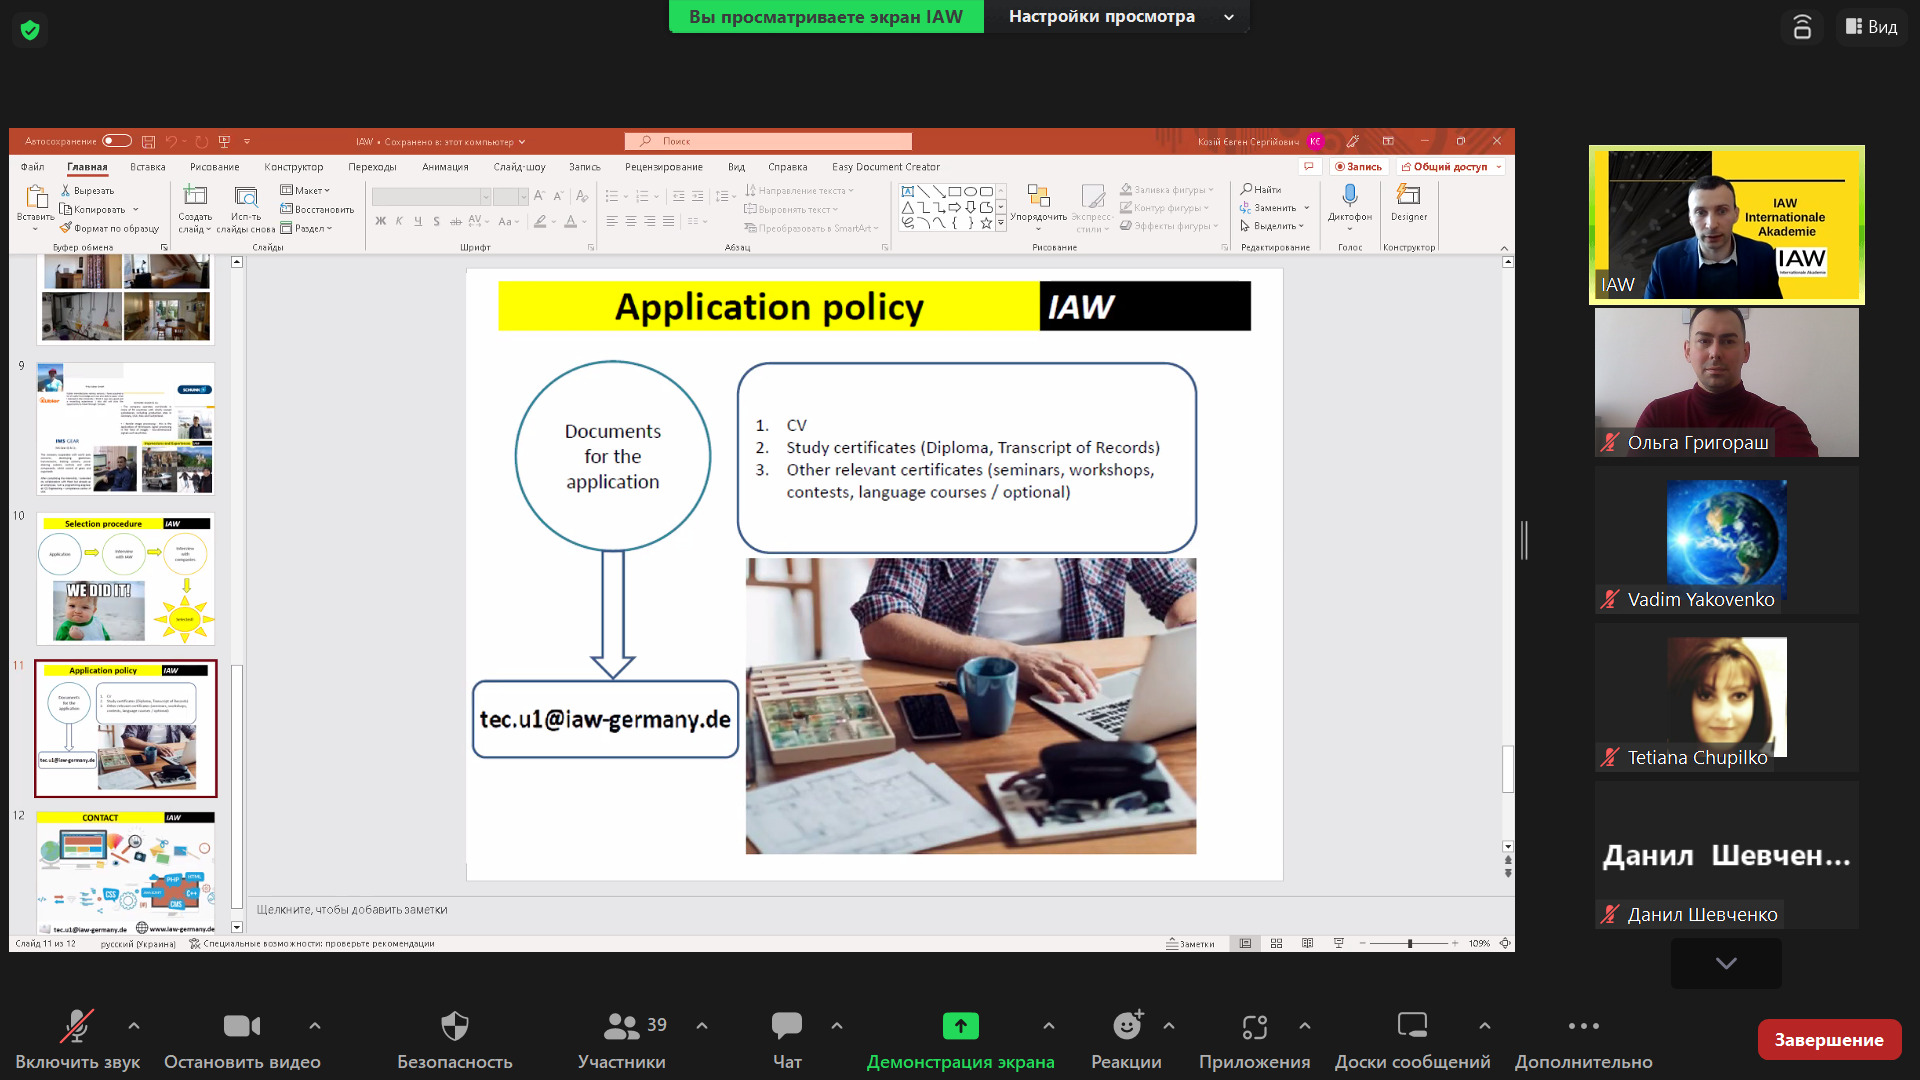Open the Конструктор ribbon tab
Screen dimensions: 1920x1080
294,167
